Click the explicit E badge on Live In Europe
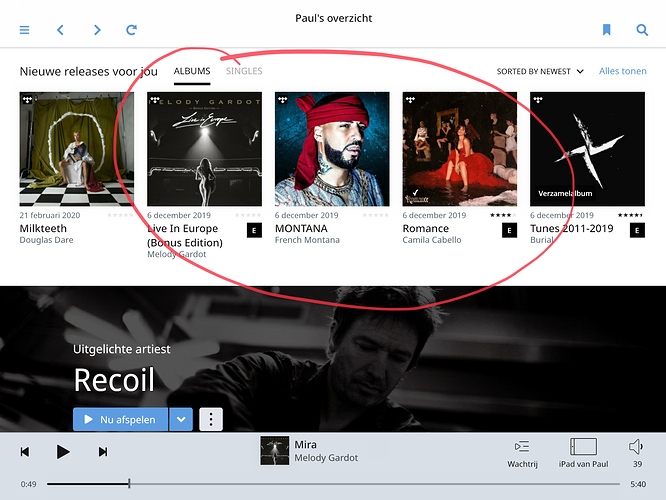 point(254,230)
